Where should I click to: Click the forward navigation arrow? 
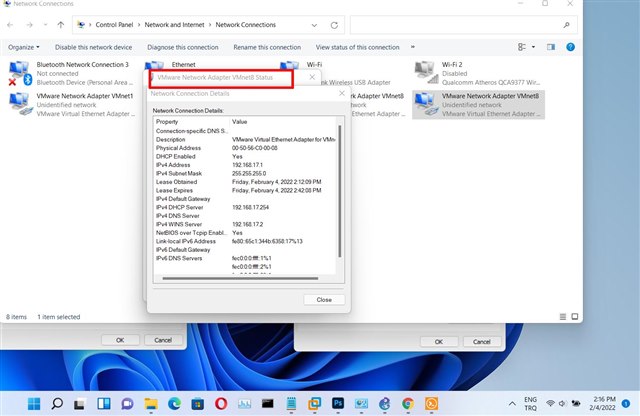point(29,25)
